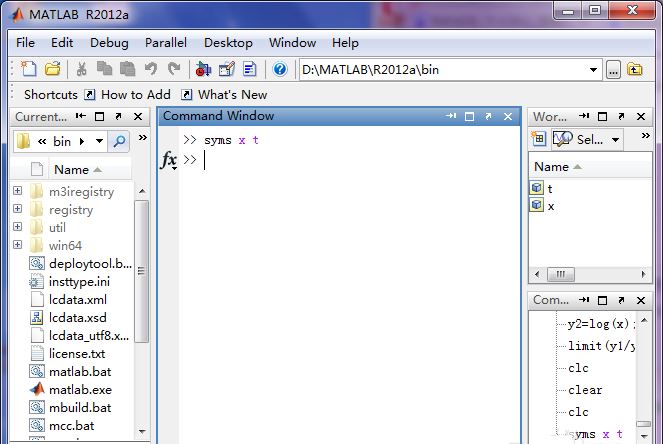Click the Workspace horizontal scrollbar thumb

[x=561, y=274]
